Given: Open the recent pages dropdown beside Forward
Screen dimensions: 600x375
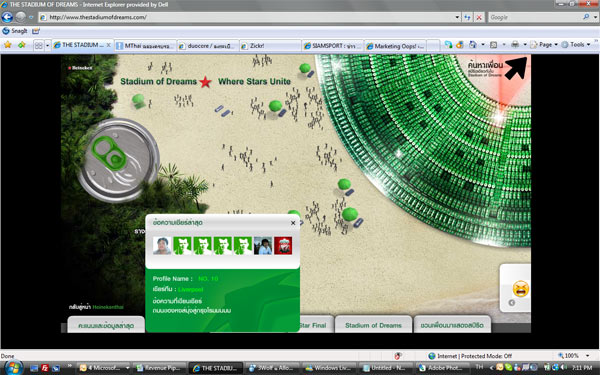Looking at the screenshot, I should (31, 17).
